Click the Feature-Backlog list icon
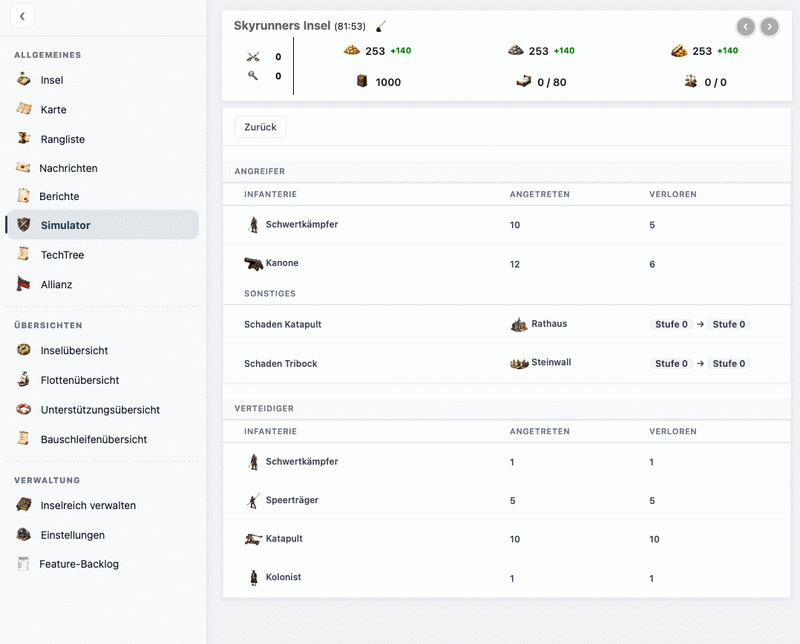The width and height of the screenshot is (800, 644). click(x=23, y=563)
